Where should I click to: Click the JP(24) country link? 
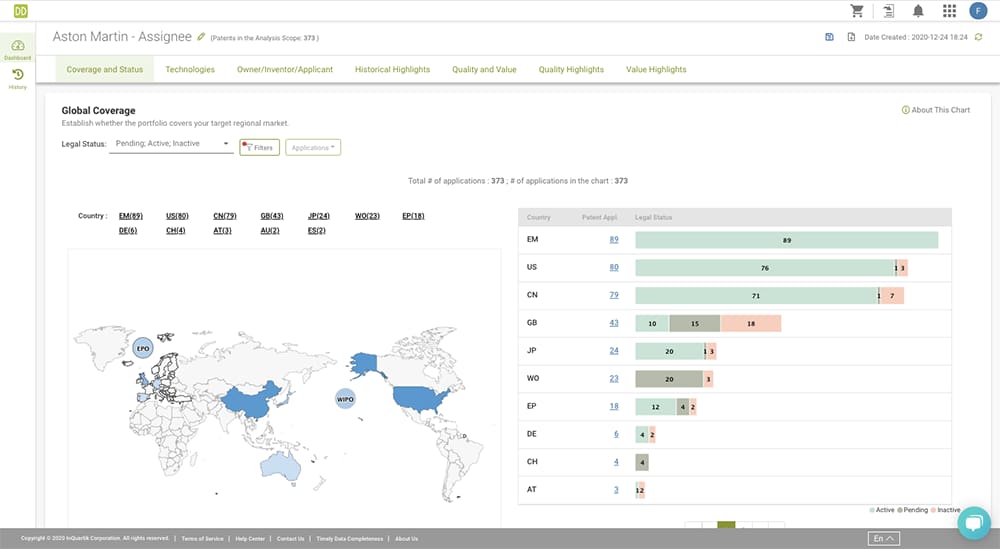tap(319, 216)
